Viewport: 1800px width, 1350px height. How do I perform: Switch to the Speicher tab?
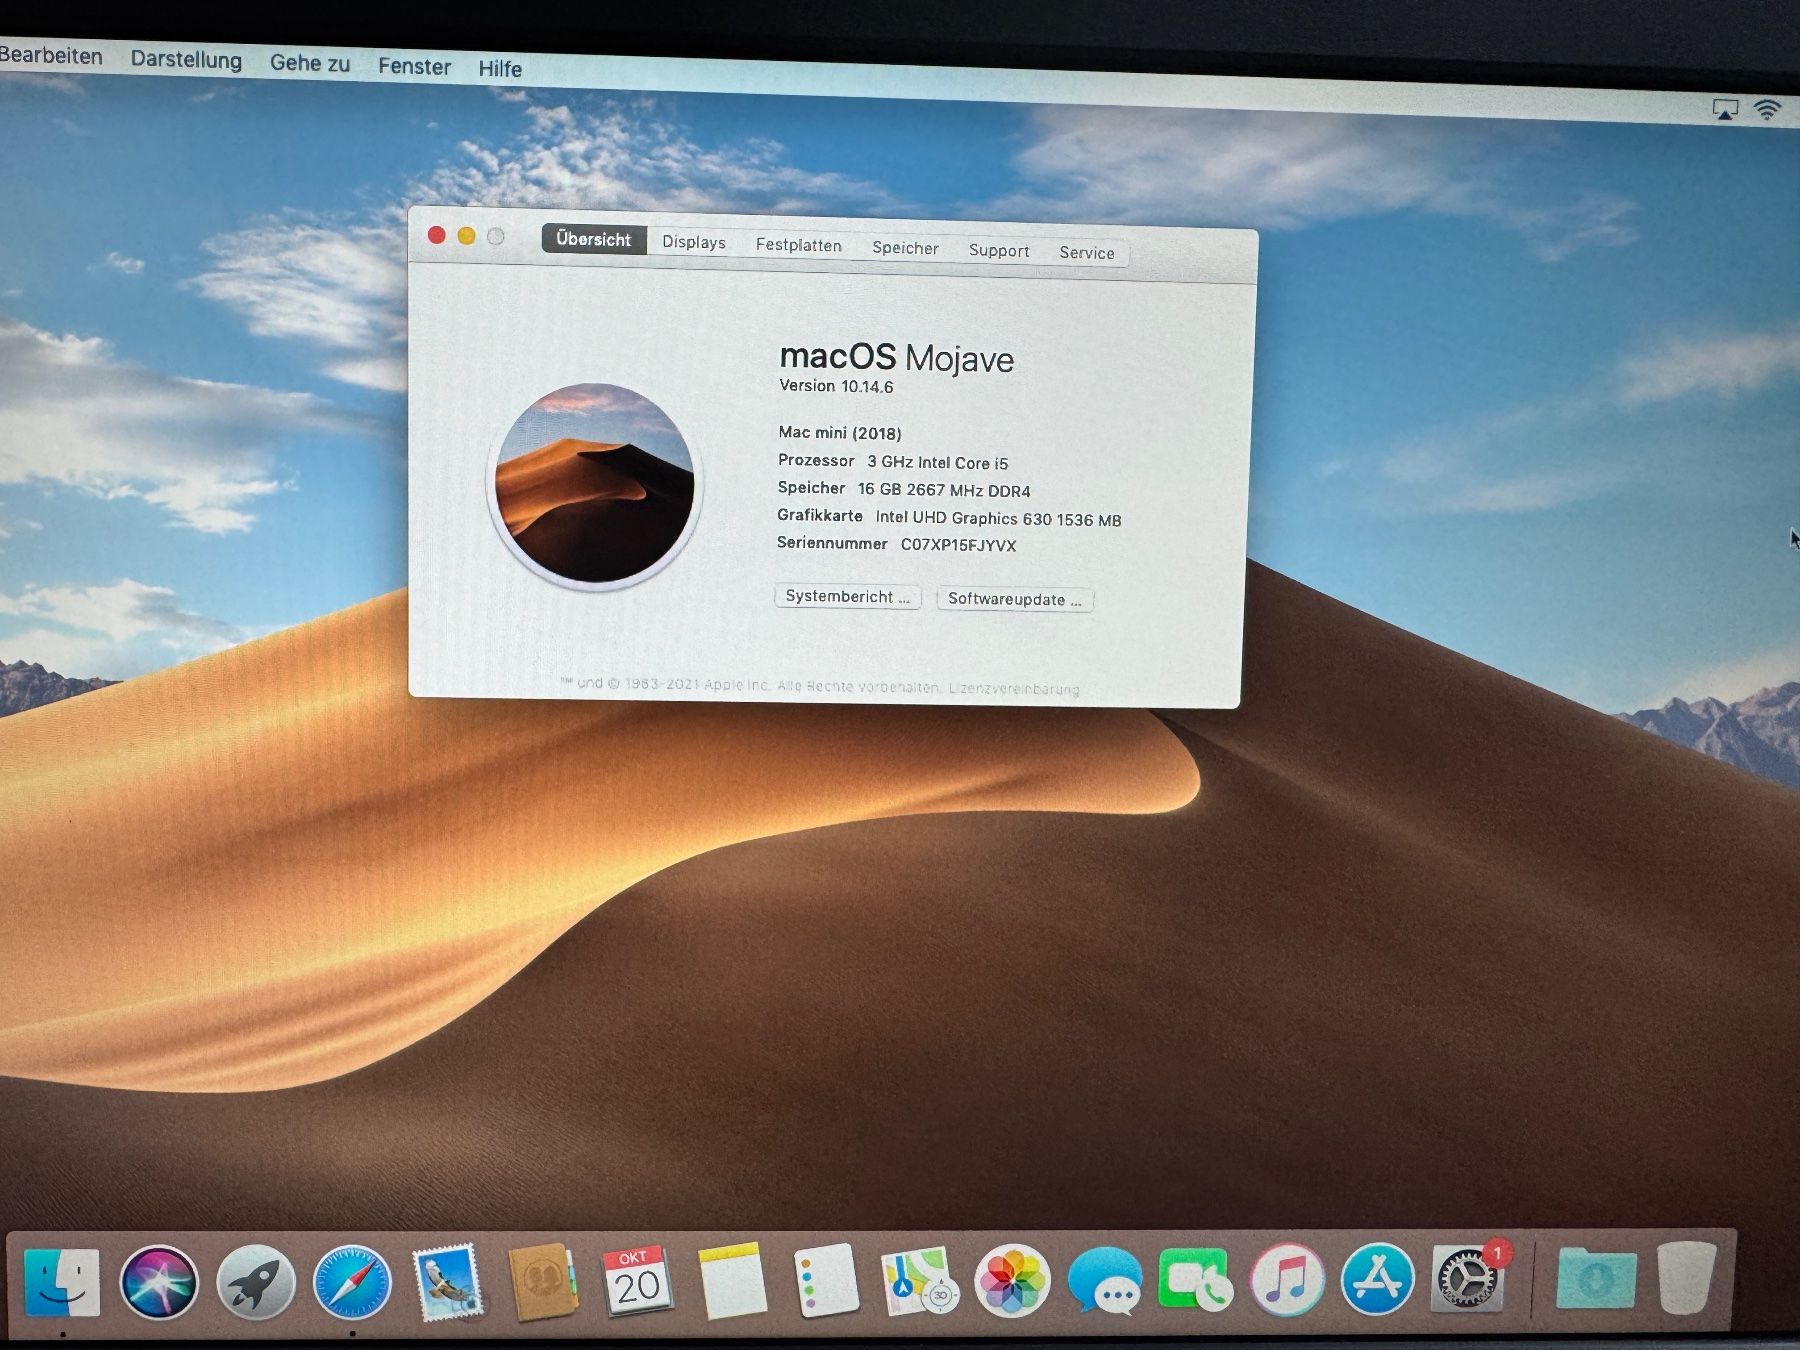(905, 248)
